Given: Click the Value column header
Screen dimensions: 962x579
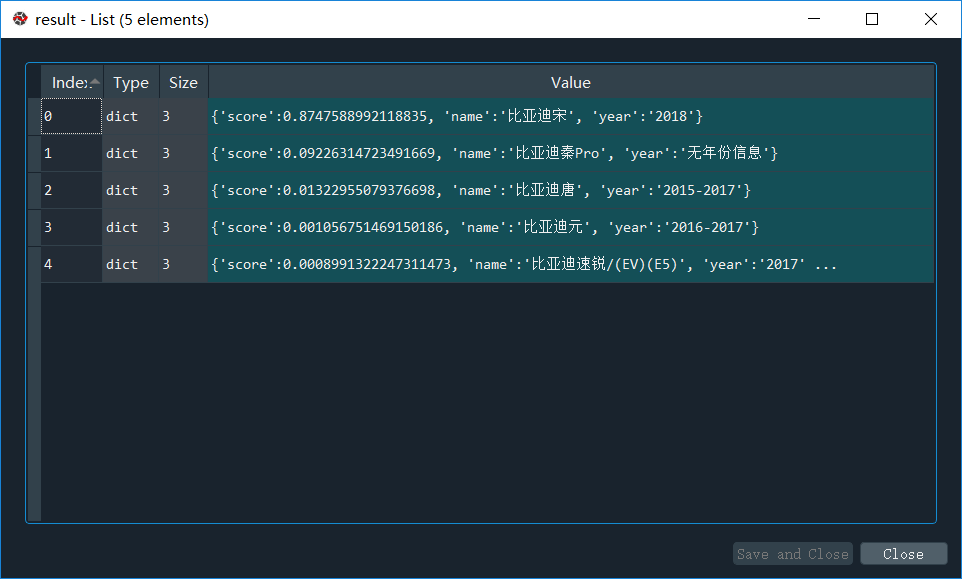Looking at the screenshot, I should click(571, 82).
